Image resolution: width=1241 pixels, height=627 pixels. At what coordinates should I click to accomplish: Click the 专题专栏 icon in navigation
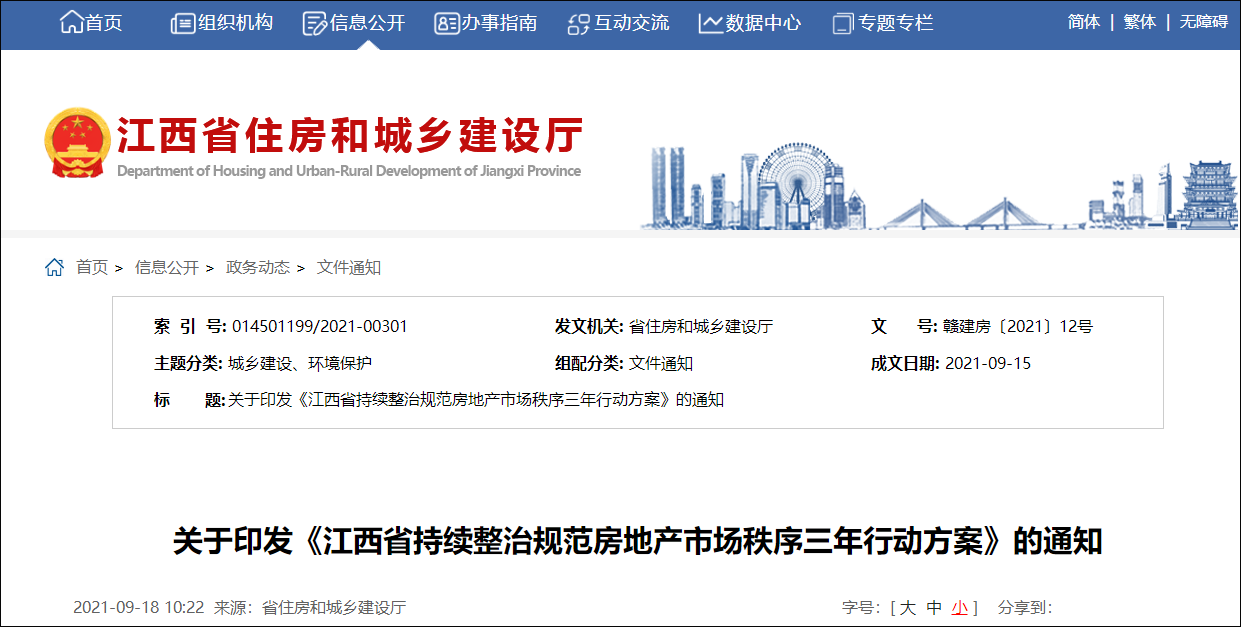(843, 22)
